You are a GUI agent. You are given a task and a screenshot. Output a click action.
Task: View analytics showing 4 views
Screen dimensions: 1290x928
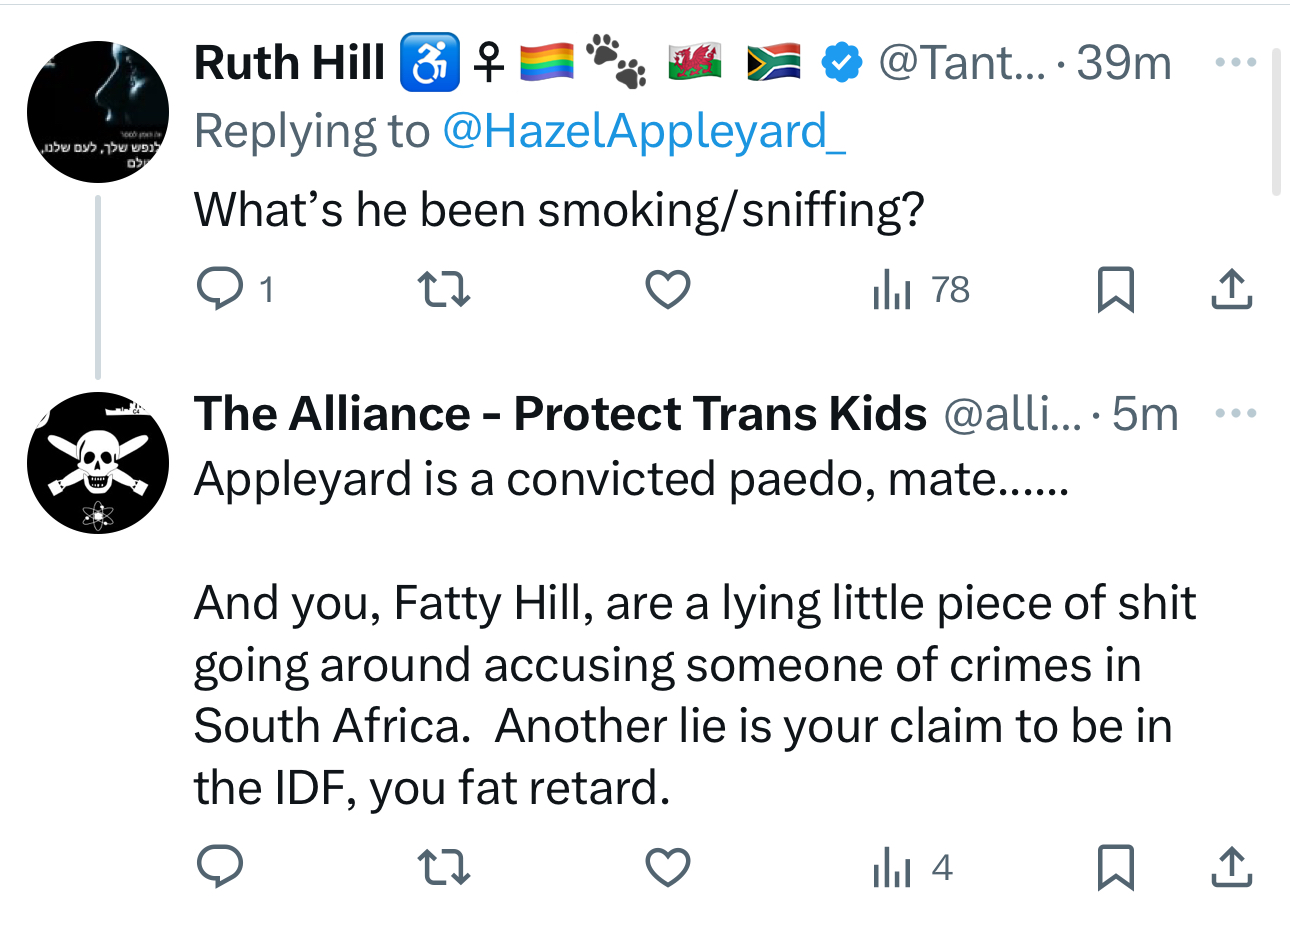coord(912,866)
